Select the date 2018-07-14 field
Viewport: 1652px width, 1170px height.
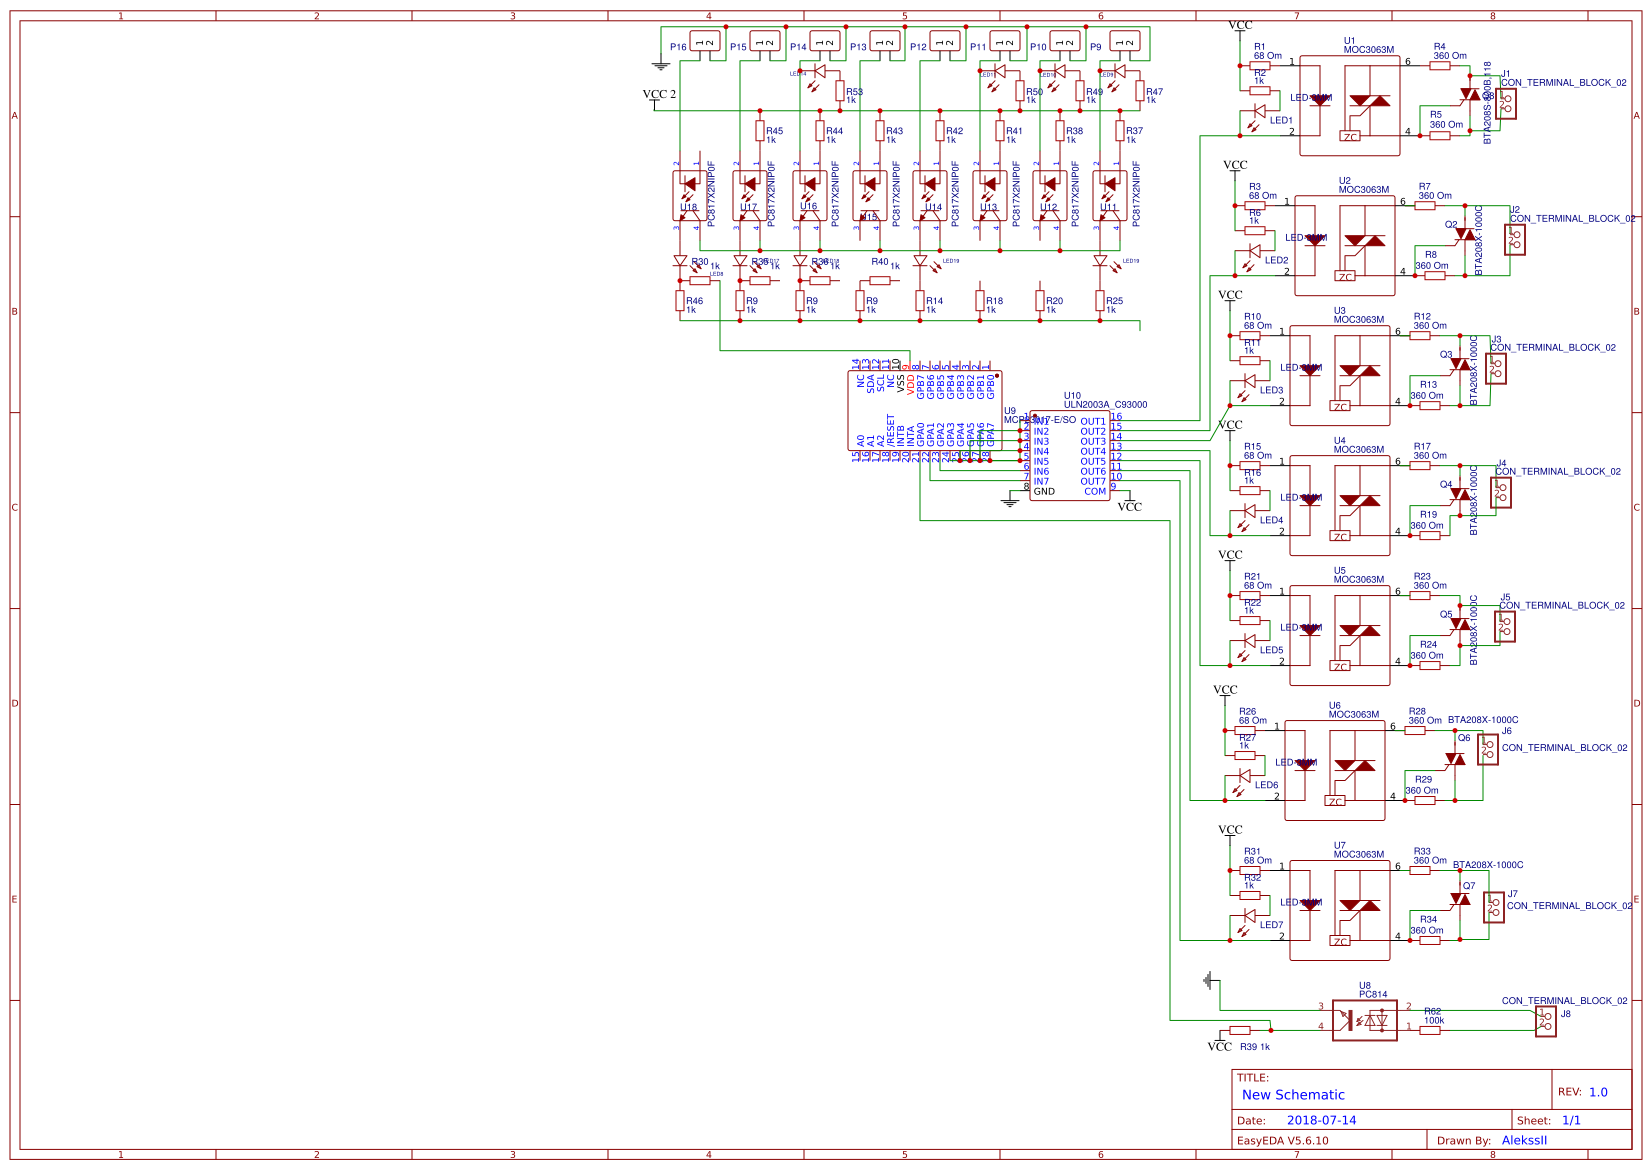tap(1321, 1120)
